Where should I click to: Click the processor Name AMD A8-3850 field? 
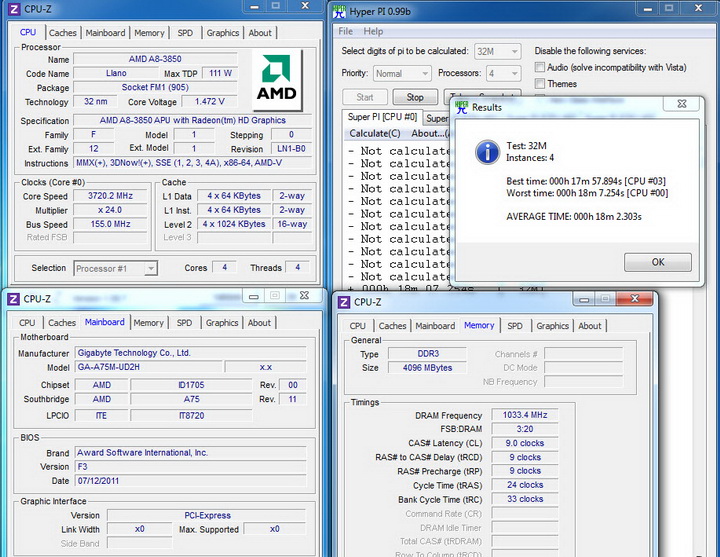coord(155,59)
